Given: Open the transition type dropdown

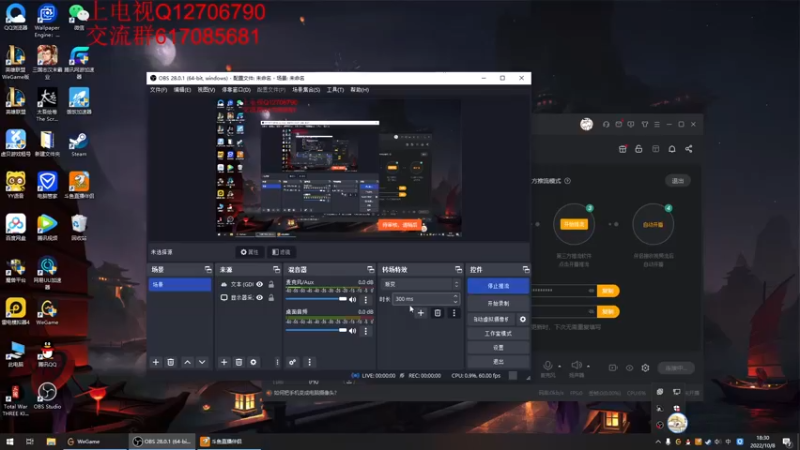Looking at the screenshot, I should click(x=420, y=284).
